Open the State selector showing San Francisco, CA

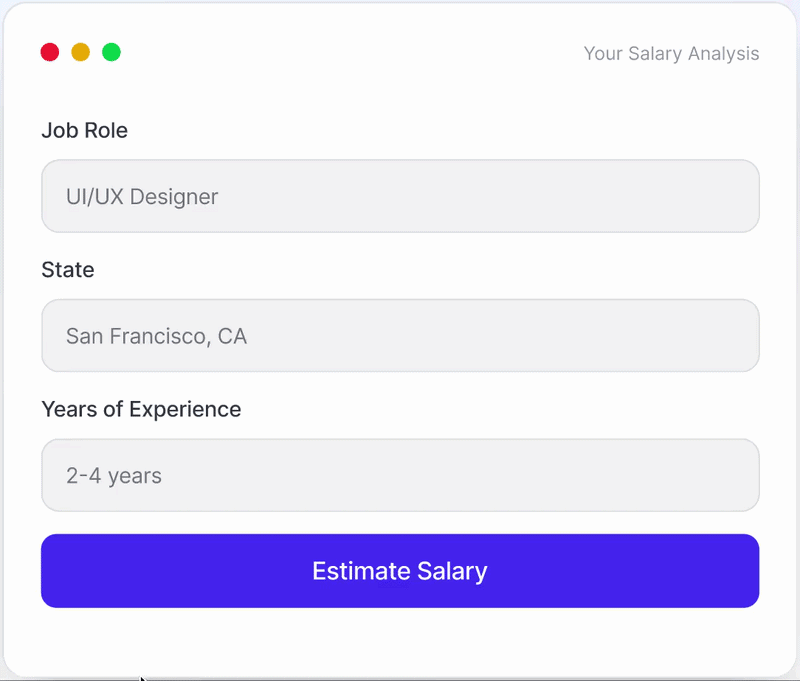click(x=400, y=336)
